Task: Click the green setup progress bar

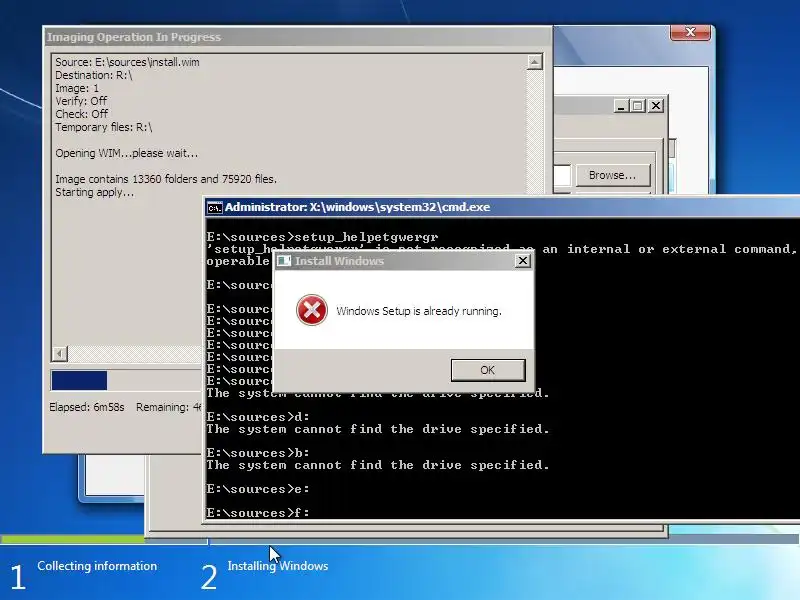Action: 72,539
